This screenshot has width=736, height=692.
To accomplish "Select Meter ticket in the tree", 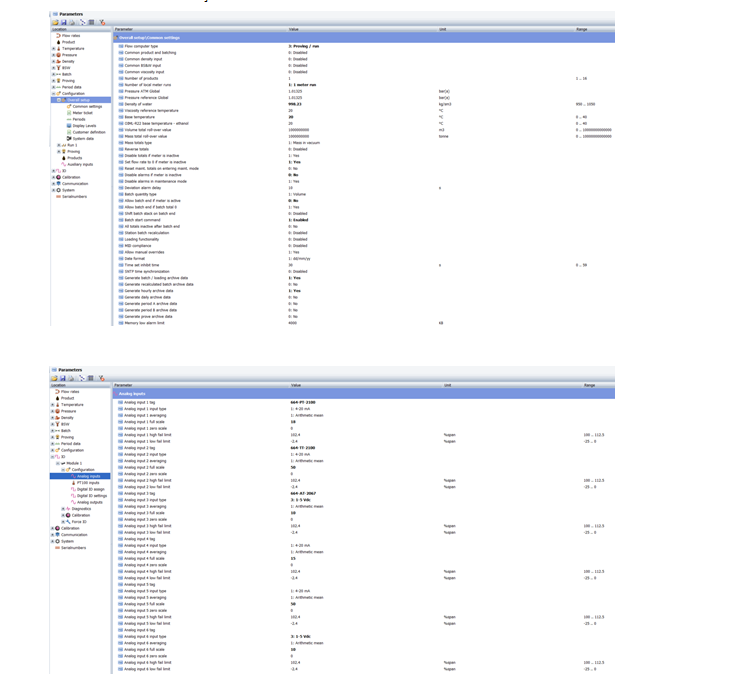I will (x=83, y=113).
